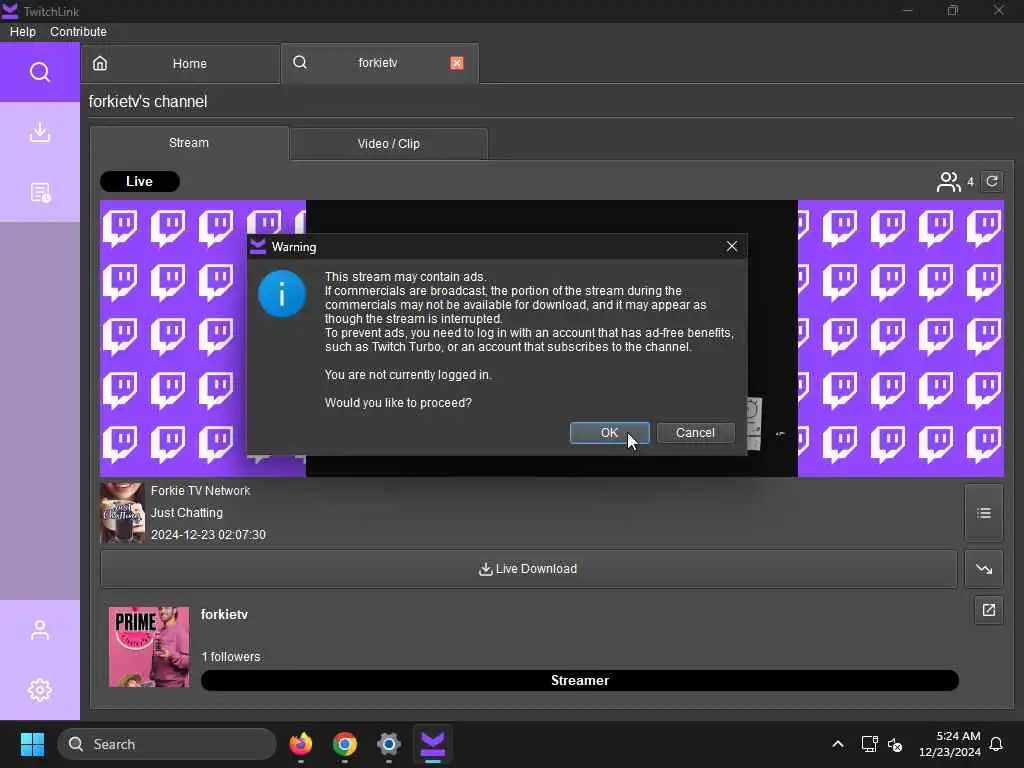The height and width of the screenshot is (768, 1024).
Task: Click the live stream preview image
Action: click(552, 338)
